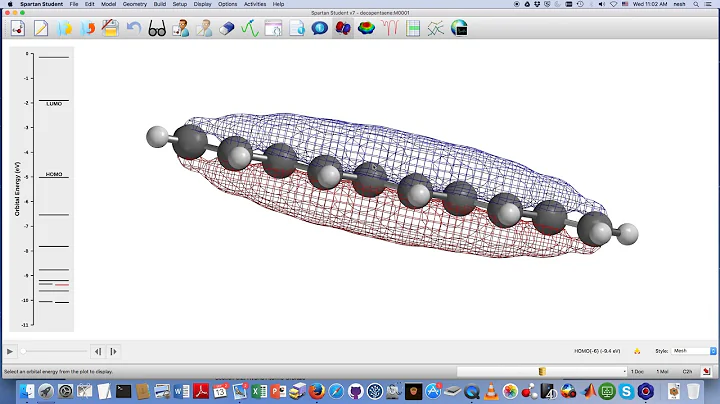Select the LUMO energy level line
This screenshot has height=404, width=720.
point(54,101)
